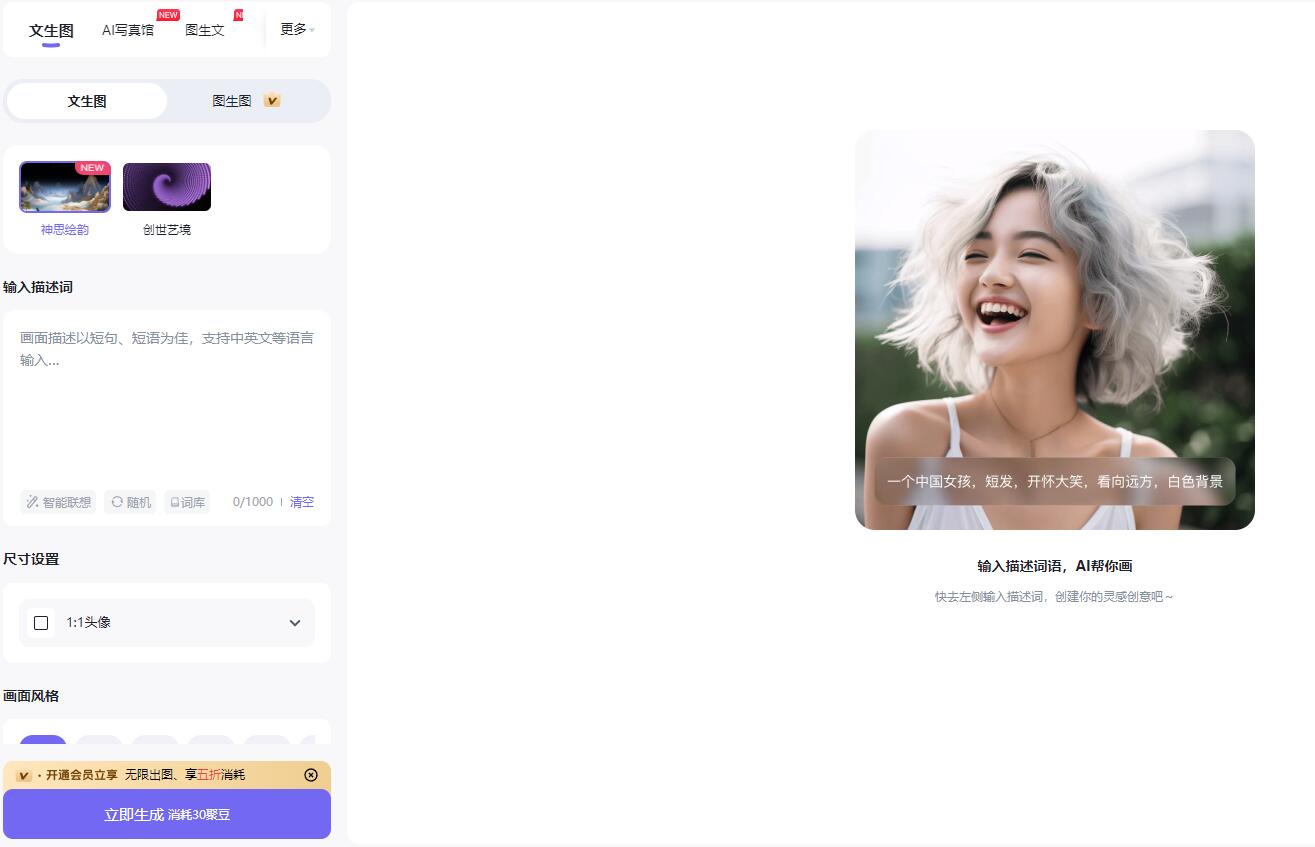Click the VIP badge on the 图生图 tab
Image resolution: width=1315 pixels, height=847 pixels.
pos(270,100)
